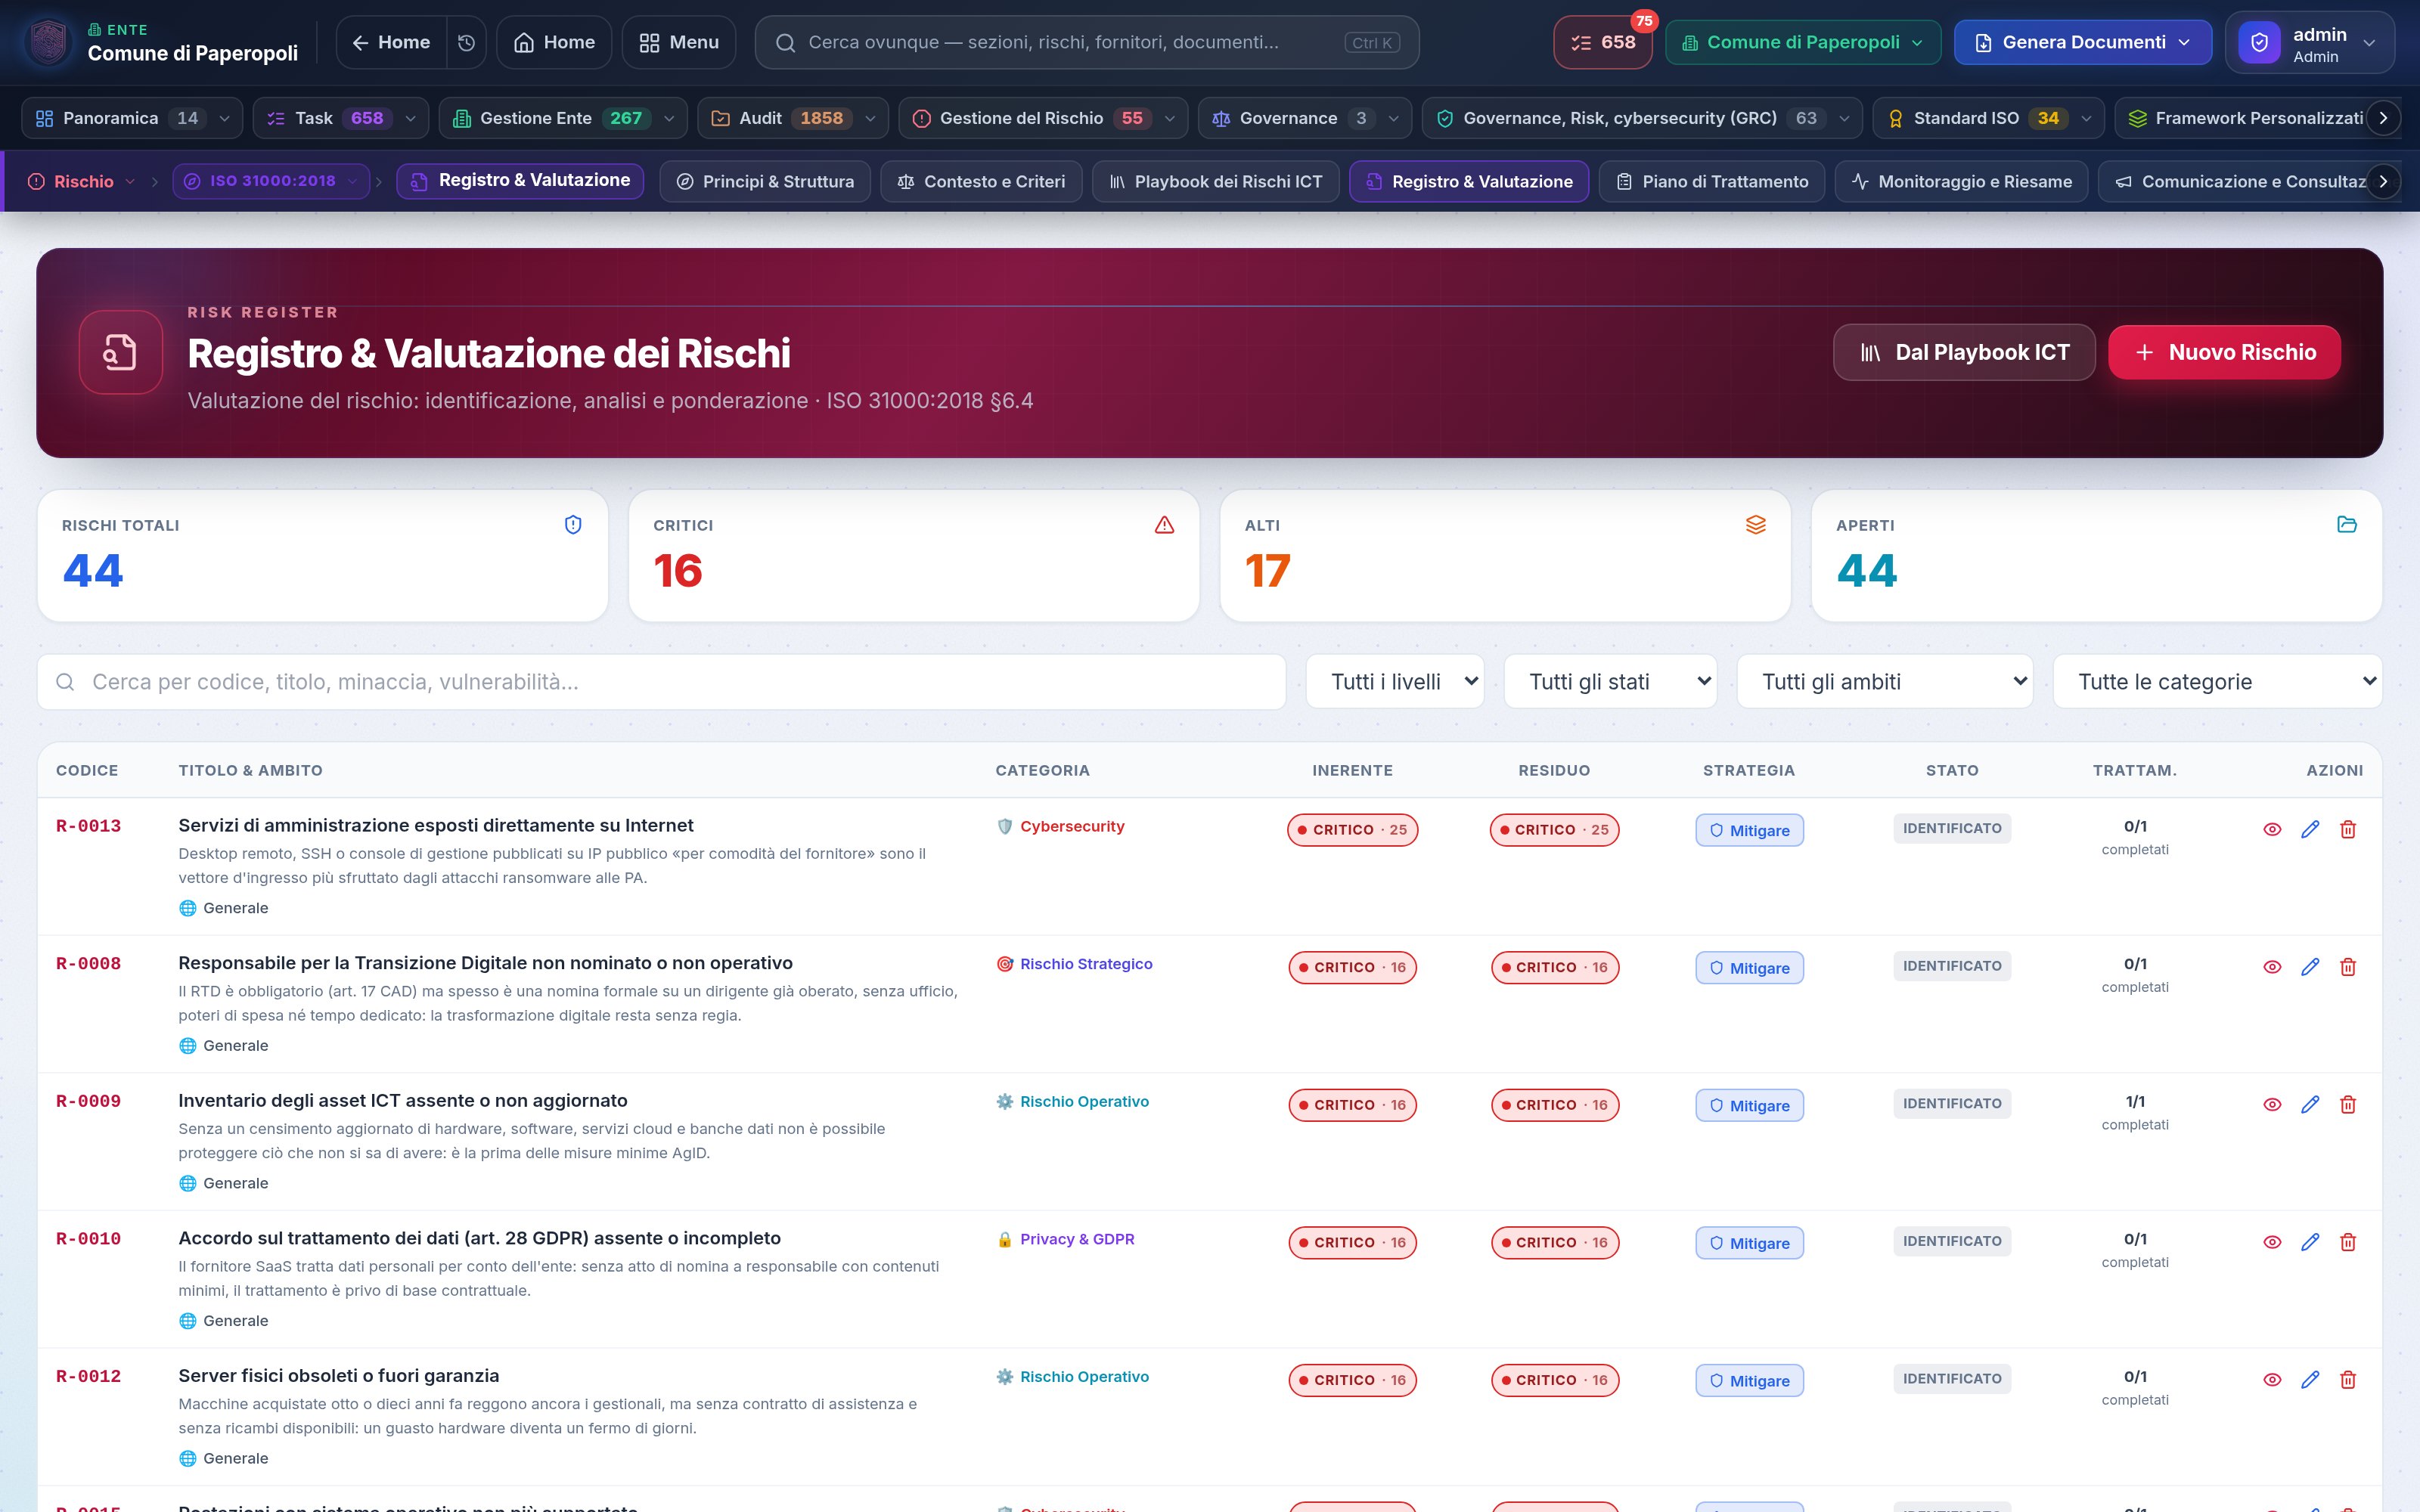The image size is (2420, 1512).
Task: Click the folder icon in Aperti card
Action: [2347, 525]
